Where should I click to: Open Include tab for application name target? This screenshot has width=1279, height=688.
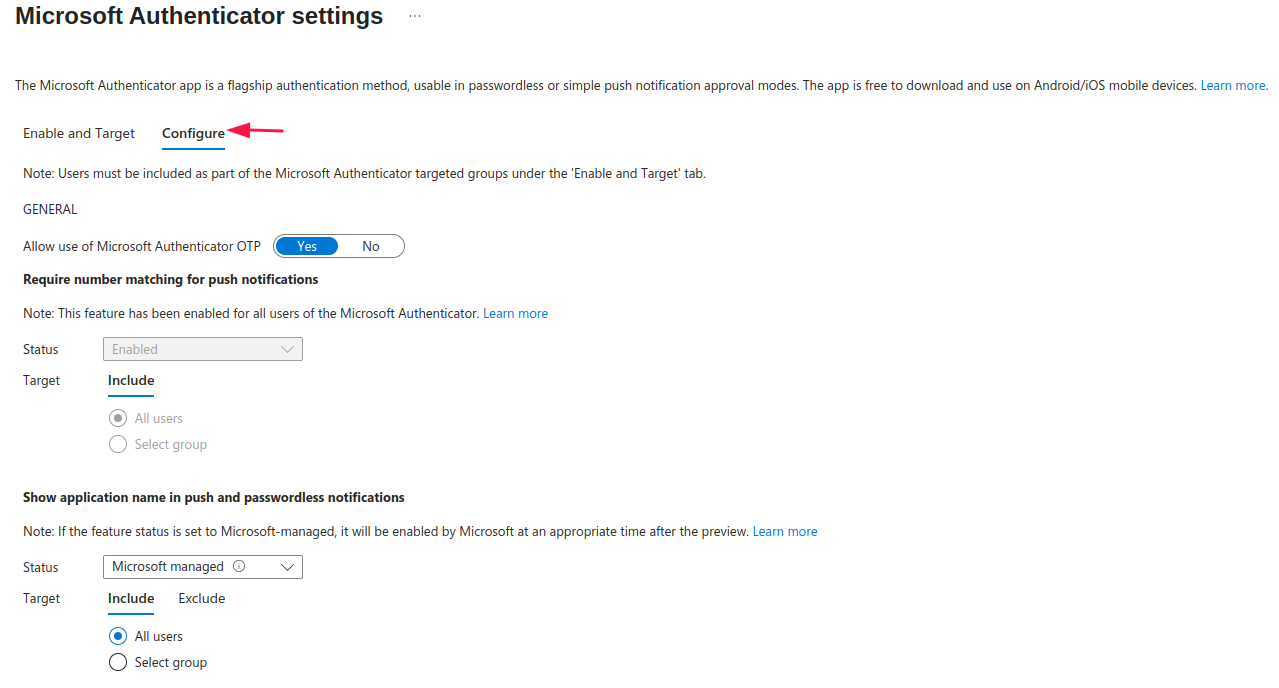(131, 598)
